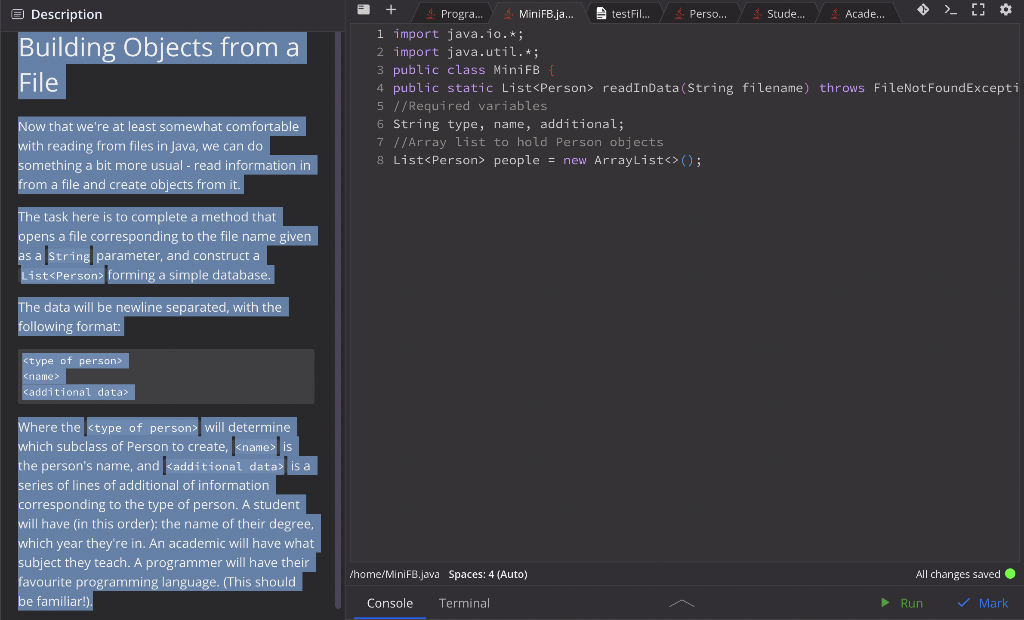
Task: Click the green play icon next to Run
Action: 884,603
